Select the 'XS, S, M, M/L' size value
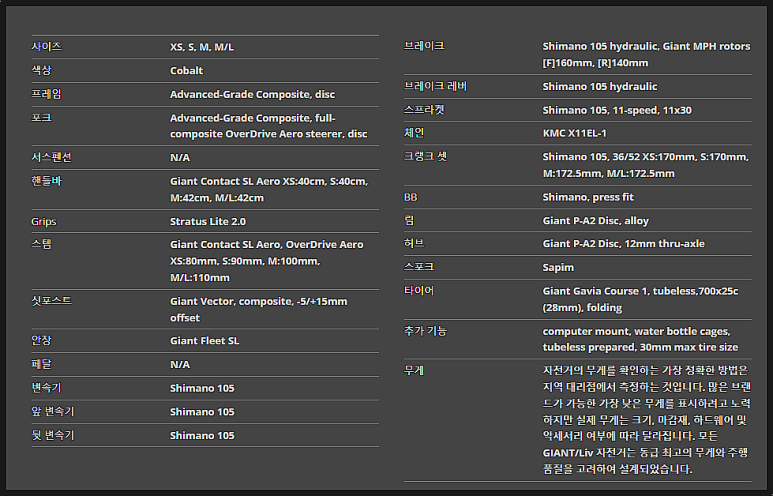Screen dimensions: 773x496 202,47
